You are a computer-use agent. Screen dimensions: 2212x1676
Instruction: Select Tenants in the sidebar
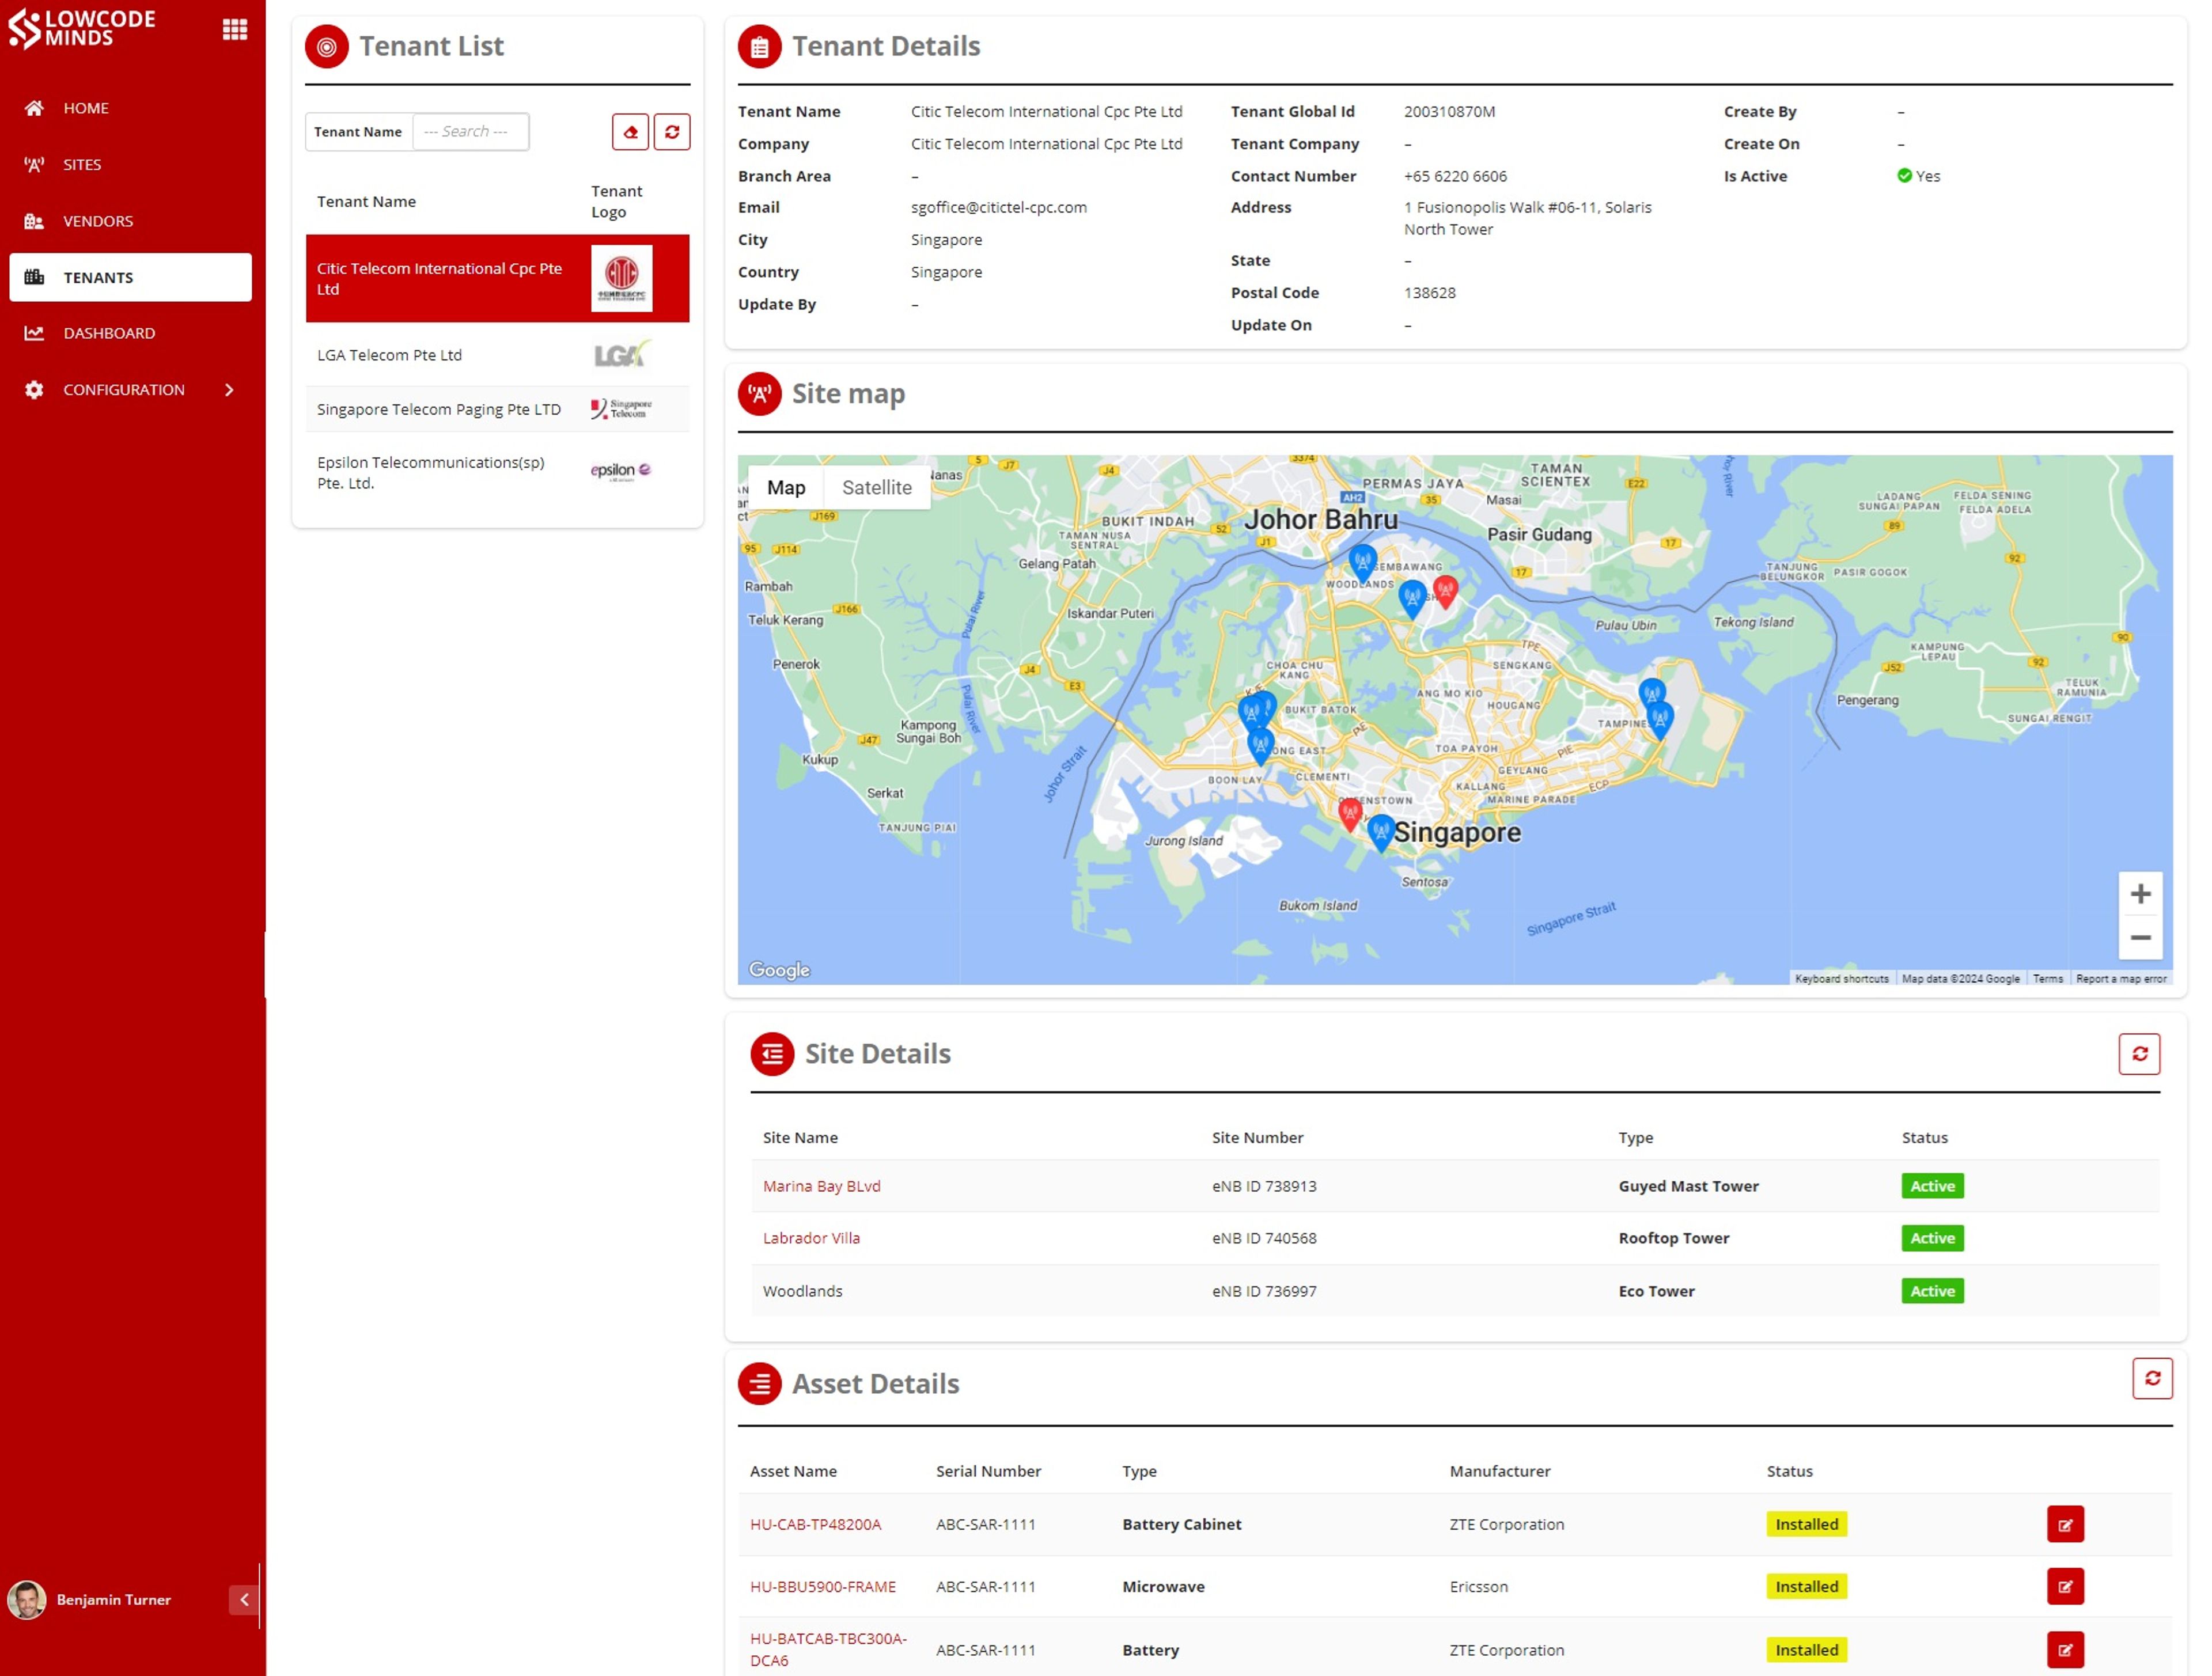pos(131,277)
